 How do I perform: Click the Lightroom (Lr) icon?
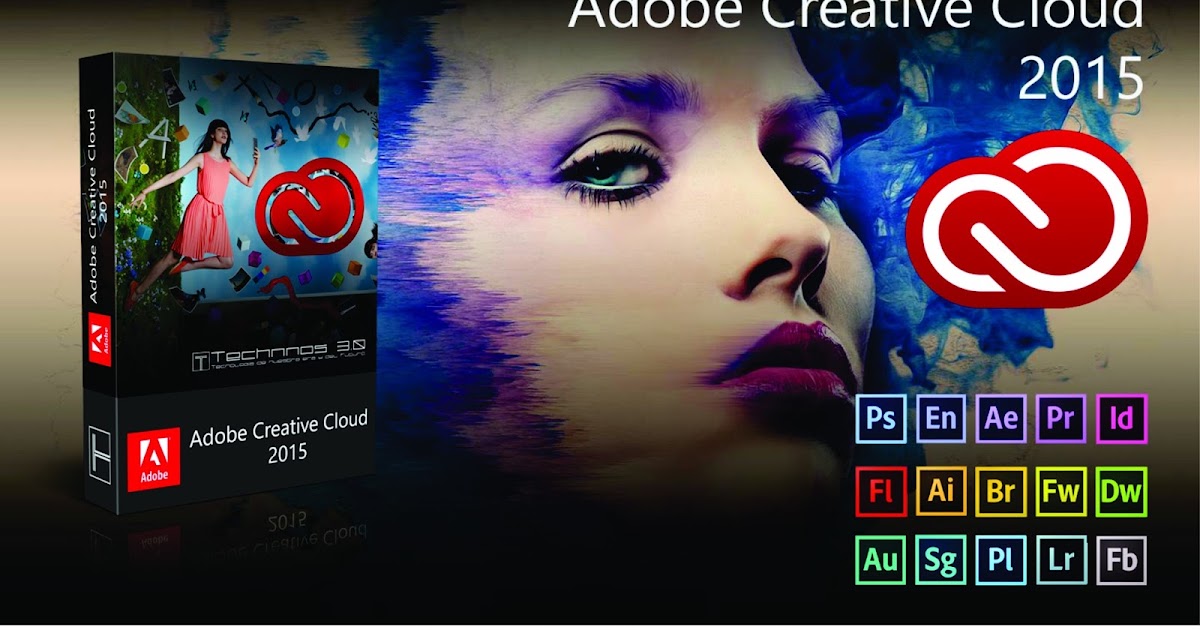(x=1061, y=560)
